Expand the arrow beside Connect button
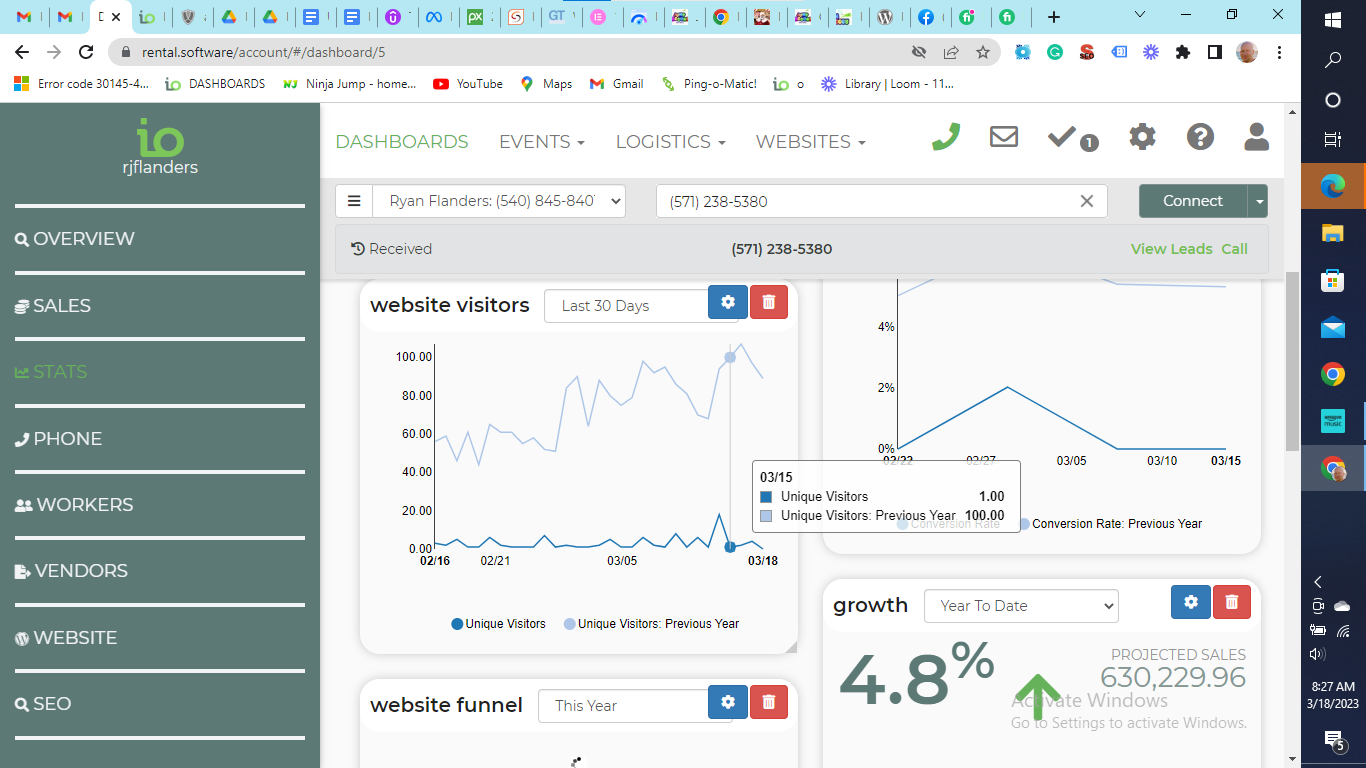This screenshot has width=1366, height=768. 1259,201
